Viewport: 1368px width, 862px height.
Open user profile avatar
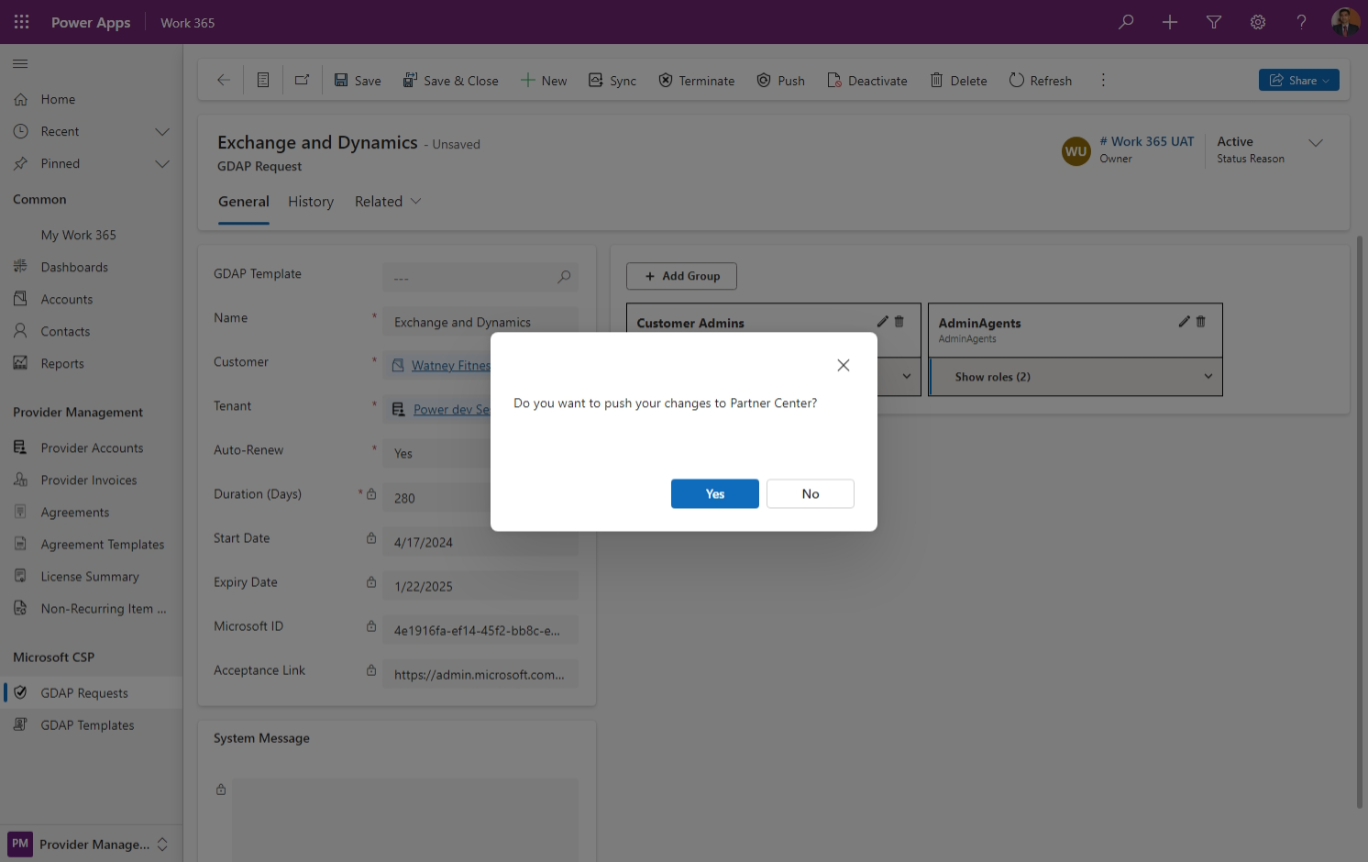pyautogui.click(x=1345, y=22)
